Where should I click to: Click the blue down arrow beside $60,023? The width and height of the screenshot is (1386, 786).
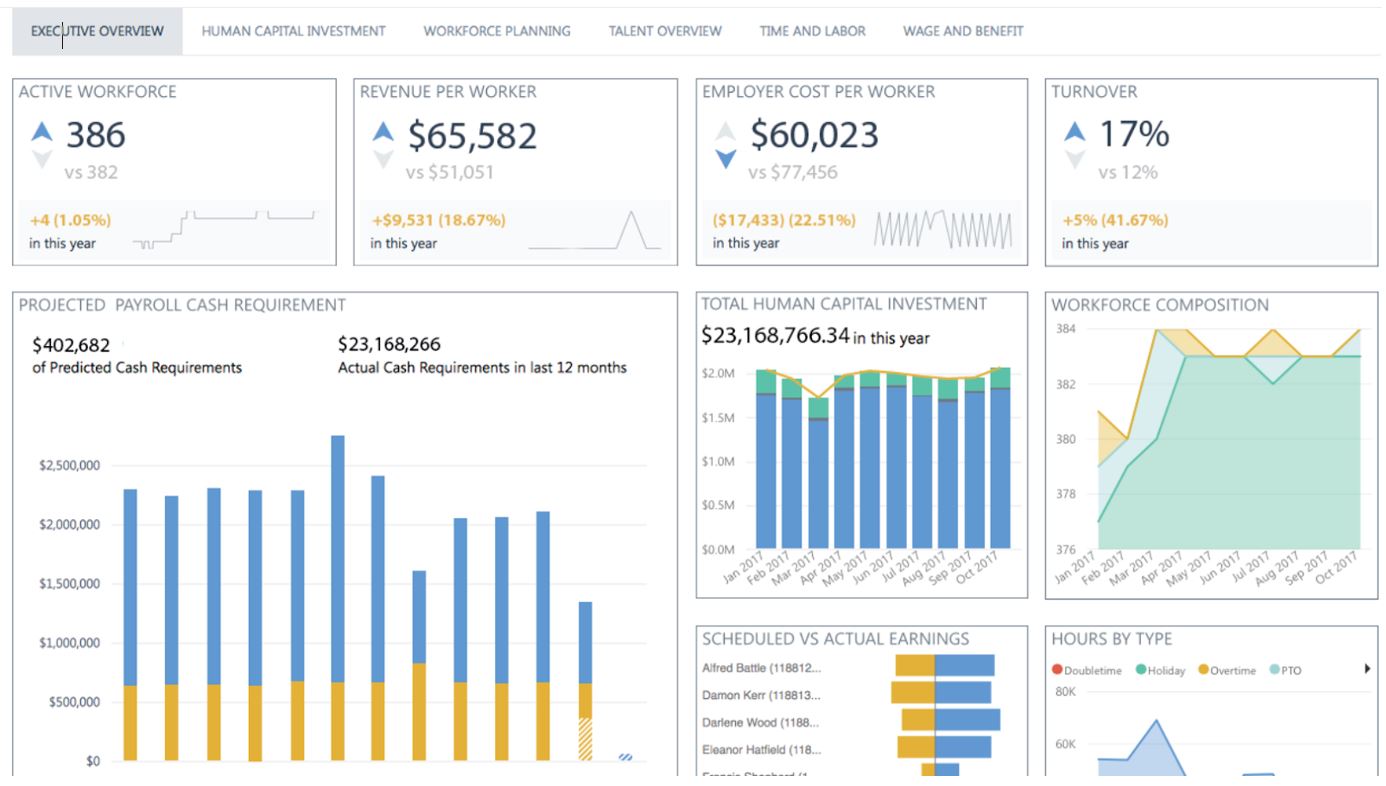(x=726, y=158)
